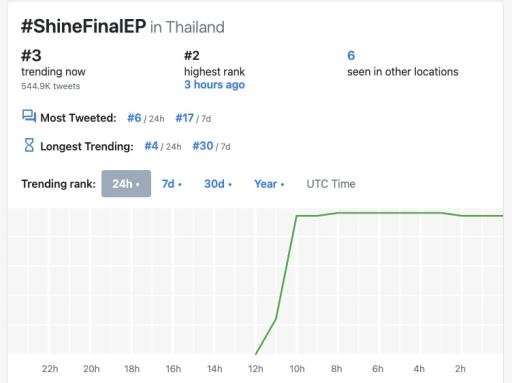Click the #6 most tweeted 24h rank
Screen dimensions: 512x383
(x=134, y=118)
